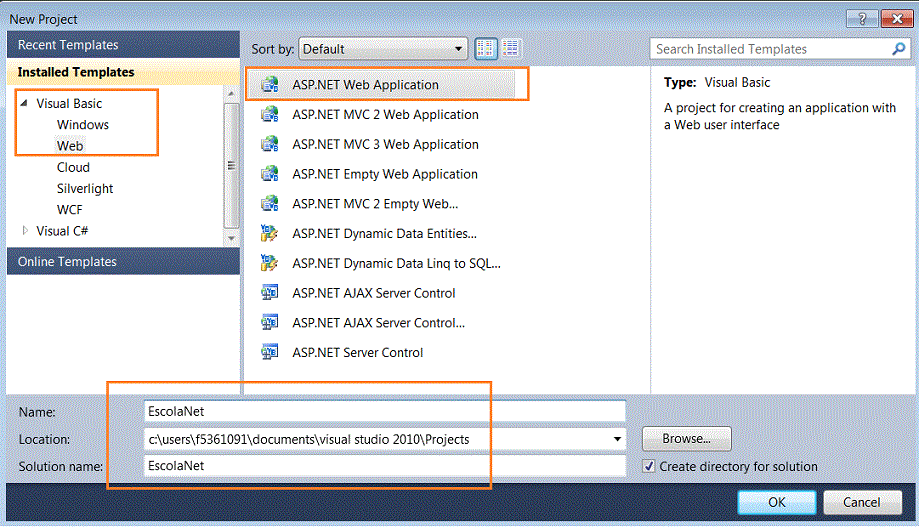
Task: Select the WCF category
Action: point(70,210)
